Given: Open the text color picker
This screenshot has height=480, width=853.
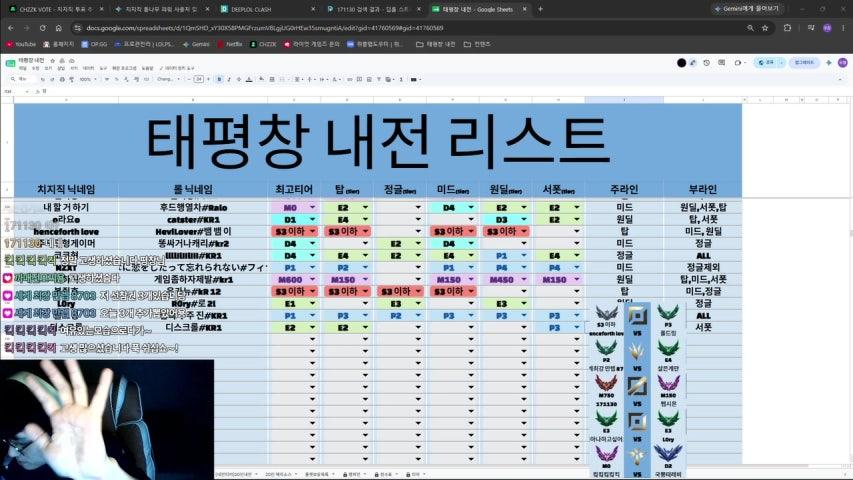Looking at the screenshot, I should pyautogui.click(x=249, y=79).
